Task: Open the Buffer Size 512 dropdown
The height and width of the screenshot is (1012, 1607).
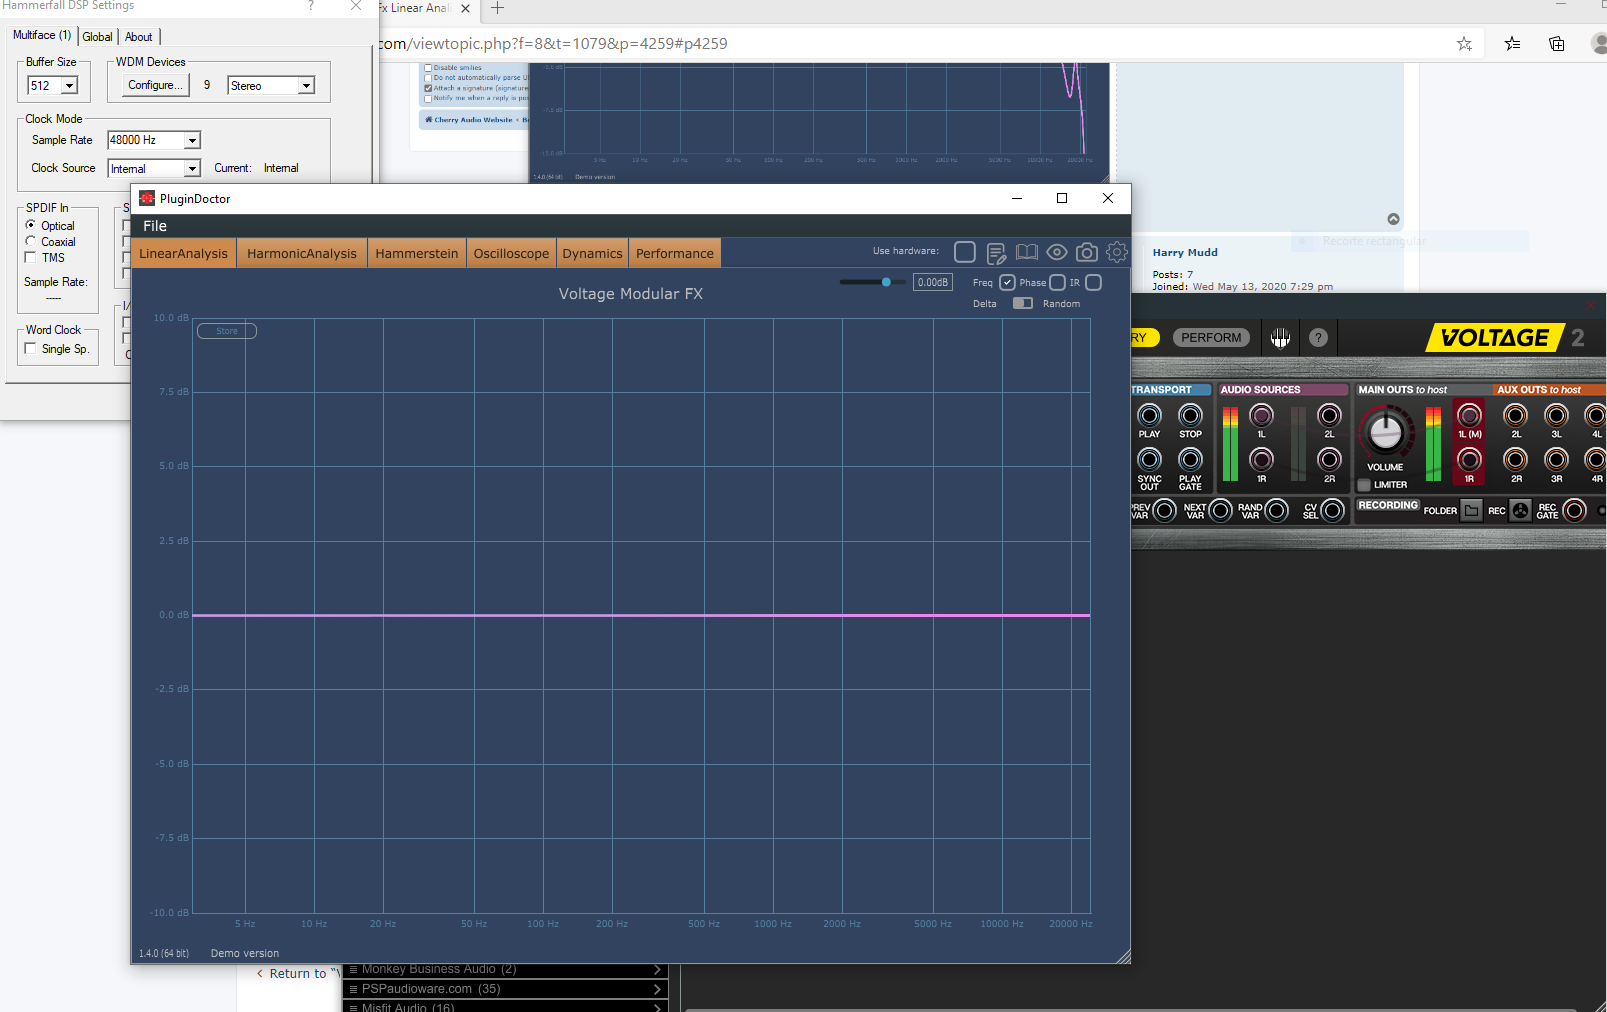Action: [70, 86]
